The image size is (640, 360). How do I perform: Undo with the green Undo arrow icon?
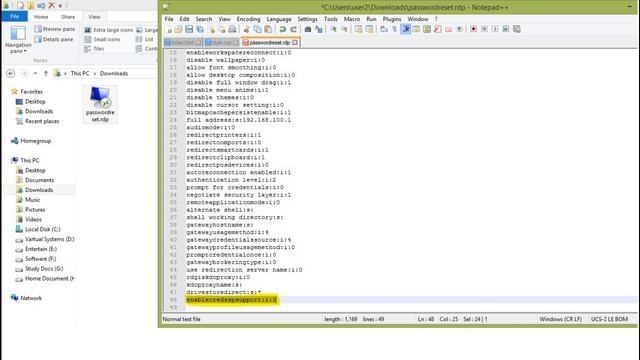(x=282, y=29)
